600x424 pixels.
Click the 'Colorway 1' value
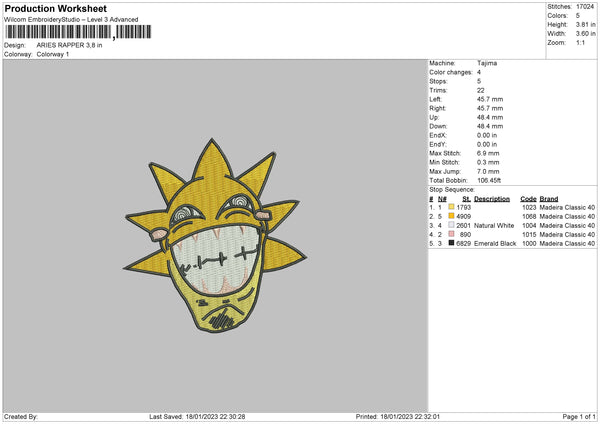click(x=53, y=54)
